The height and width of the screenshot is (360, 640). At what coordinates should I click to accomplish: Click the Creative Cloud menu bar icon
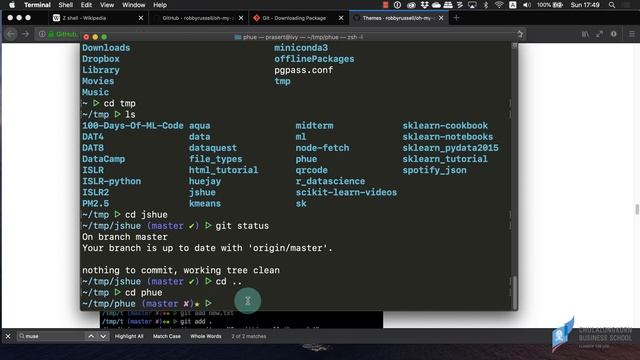[x=411, y=5]
